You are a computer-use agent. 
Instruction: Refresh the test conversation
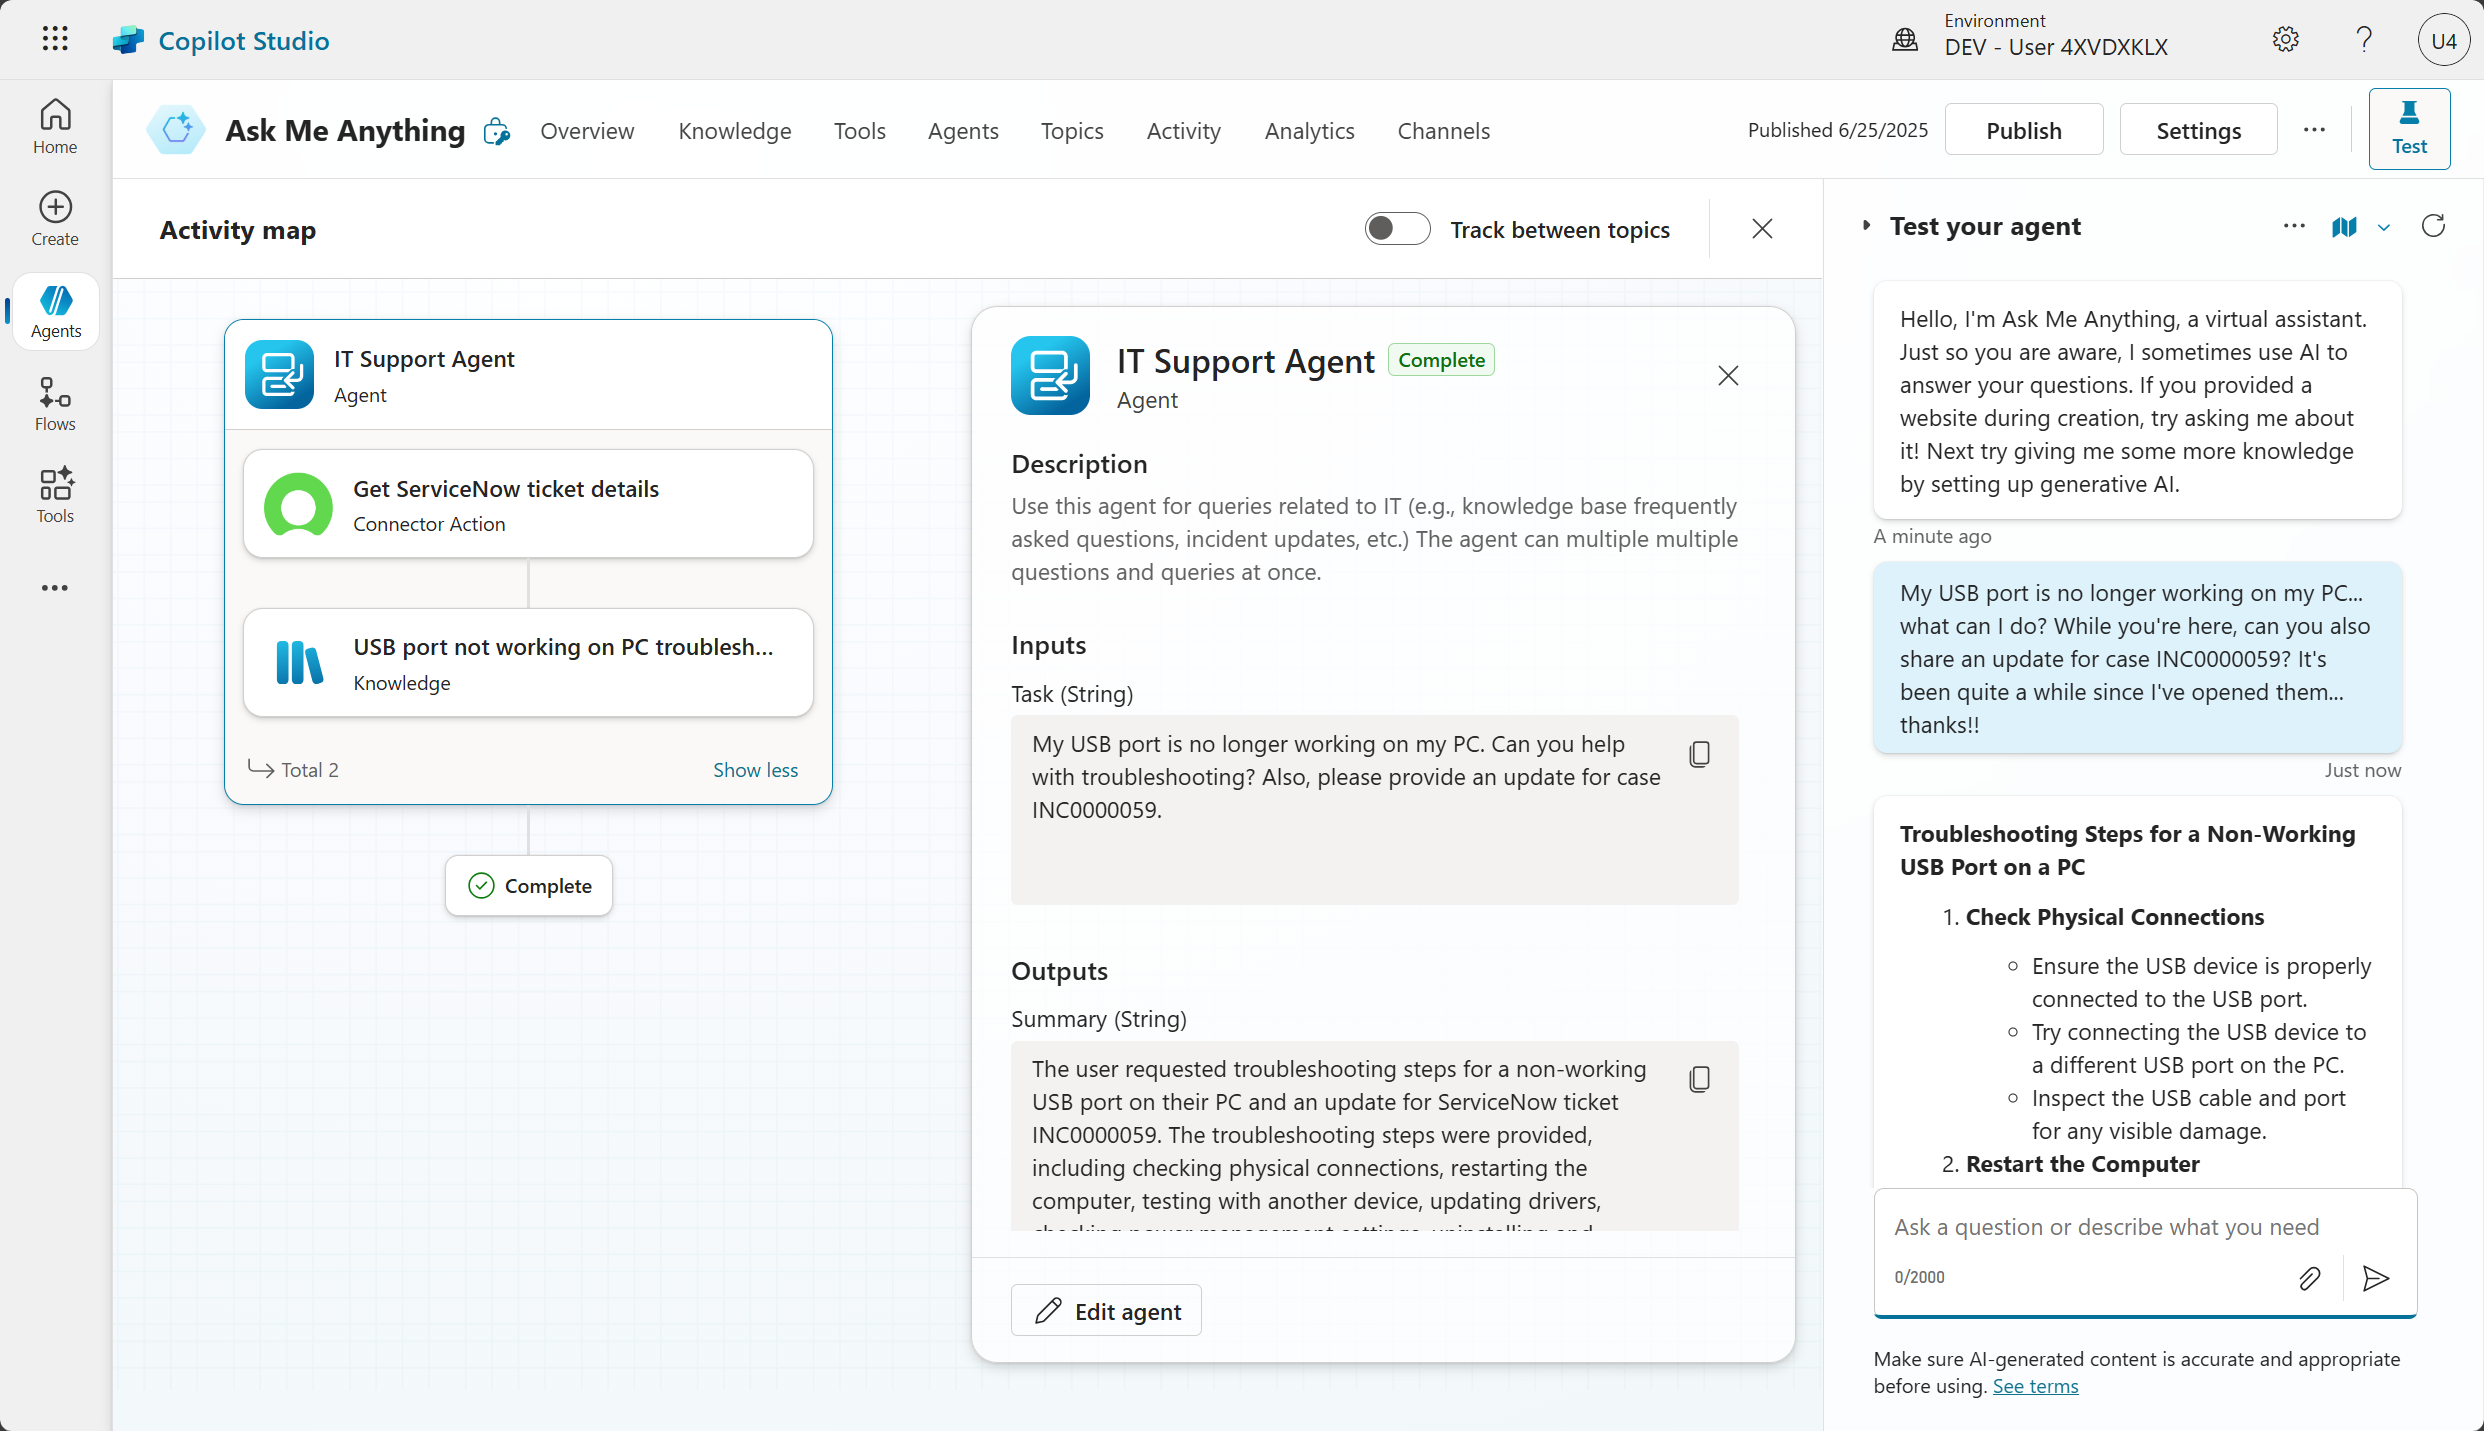point(2433,227)
